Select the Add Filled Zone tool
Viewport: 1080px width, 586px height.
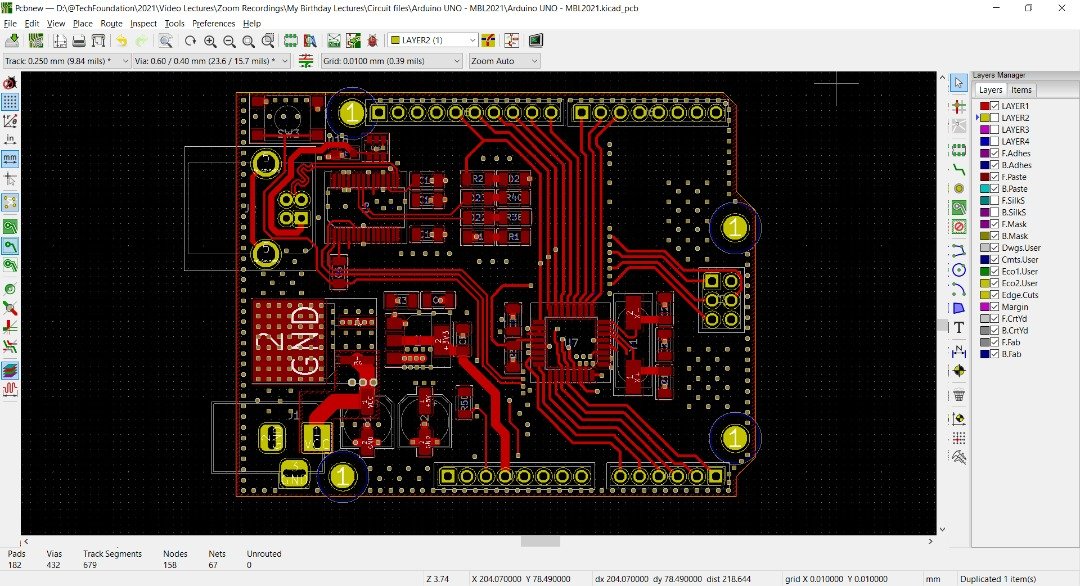coord(958,207)
